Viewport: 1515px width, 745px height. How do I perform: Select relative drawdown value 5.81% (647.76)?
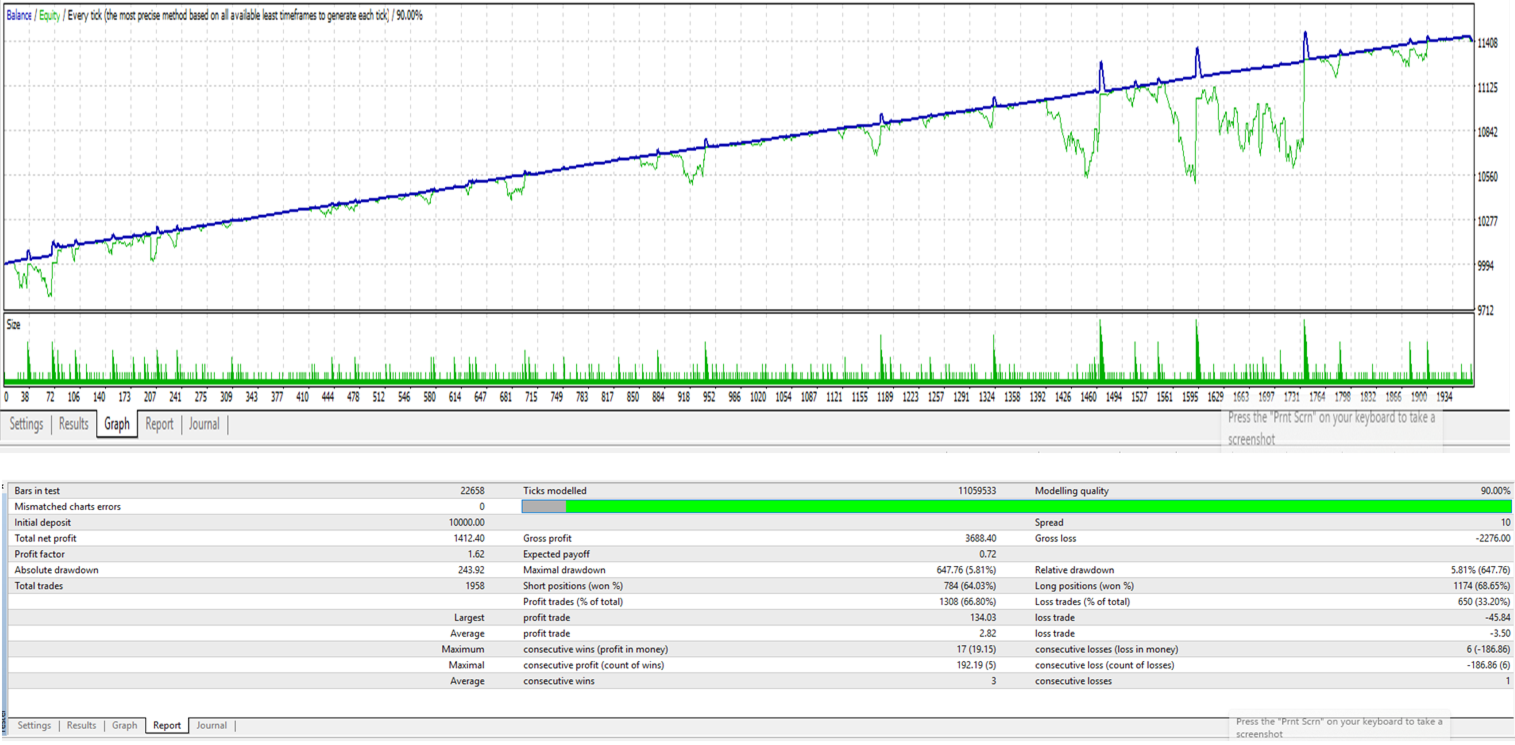[x=1479, y=570]
